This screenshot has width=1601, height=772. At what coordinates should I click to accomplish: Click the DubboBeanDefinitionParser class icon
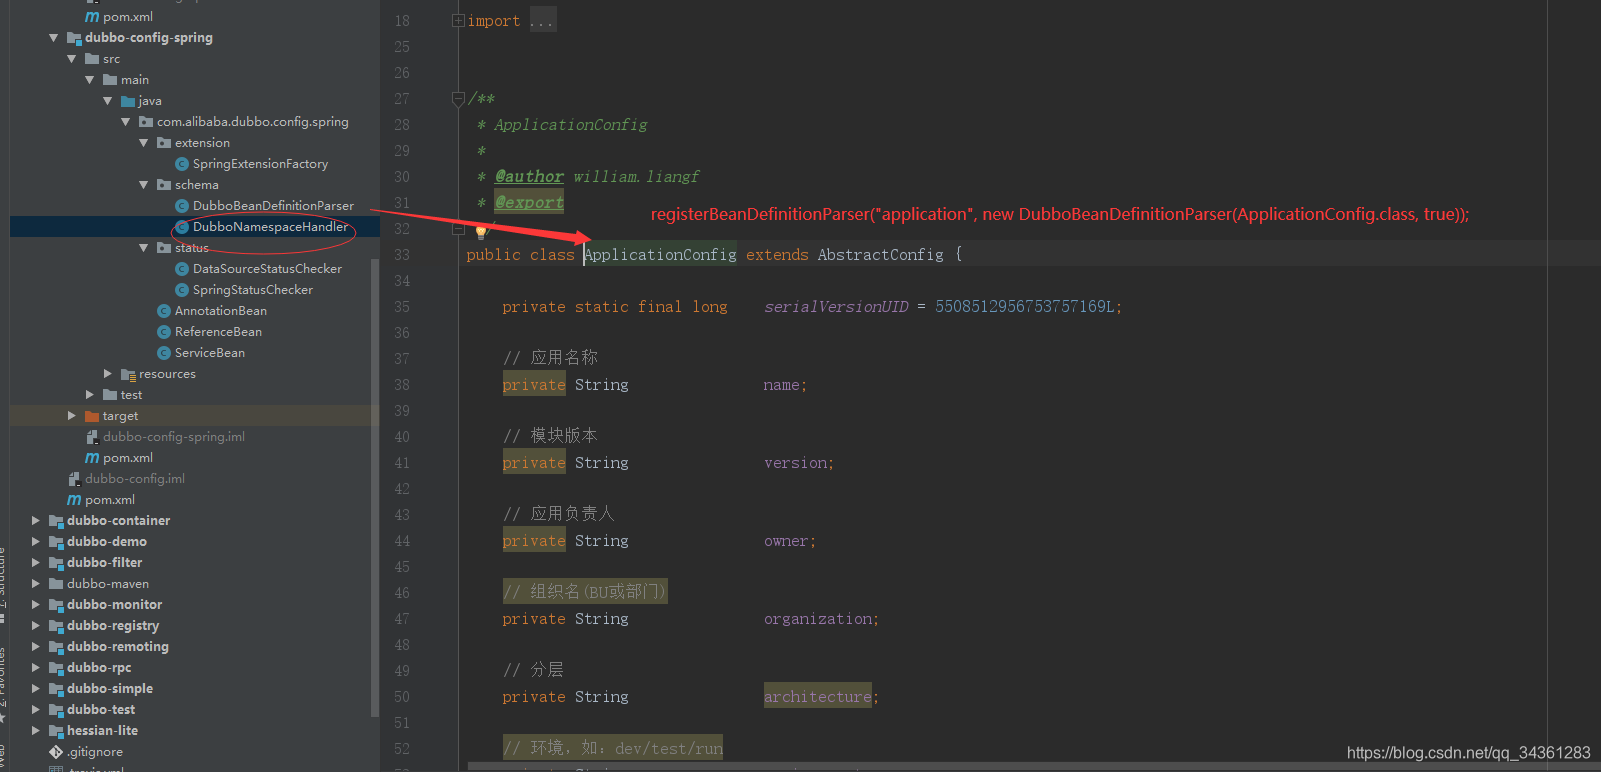click(182, 206)
